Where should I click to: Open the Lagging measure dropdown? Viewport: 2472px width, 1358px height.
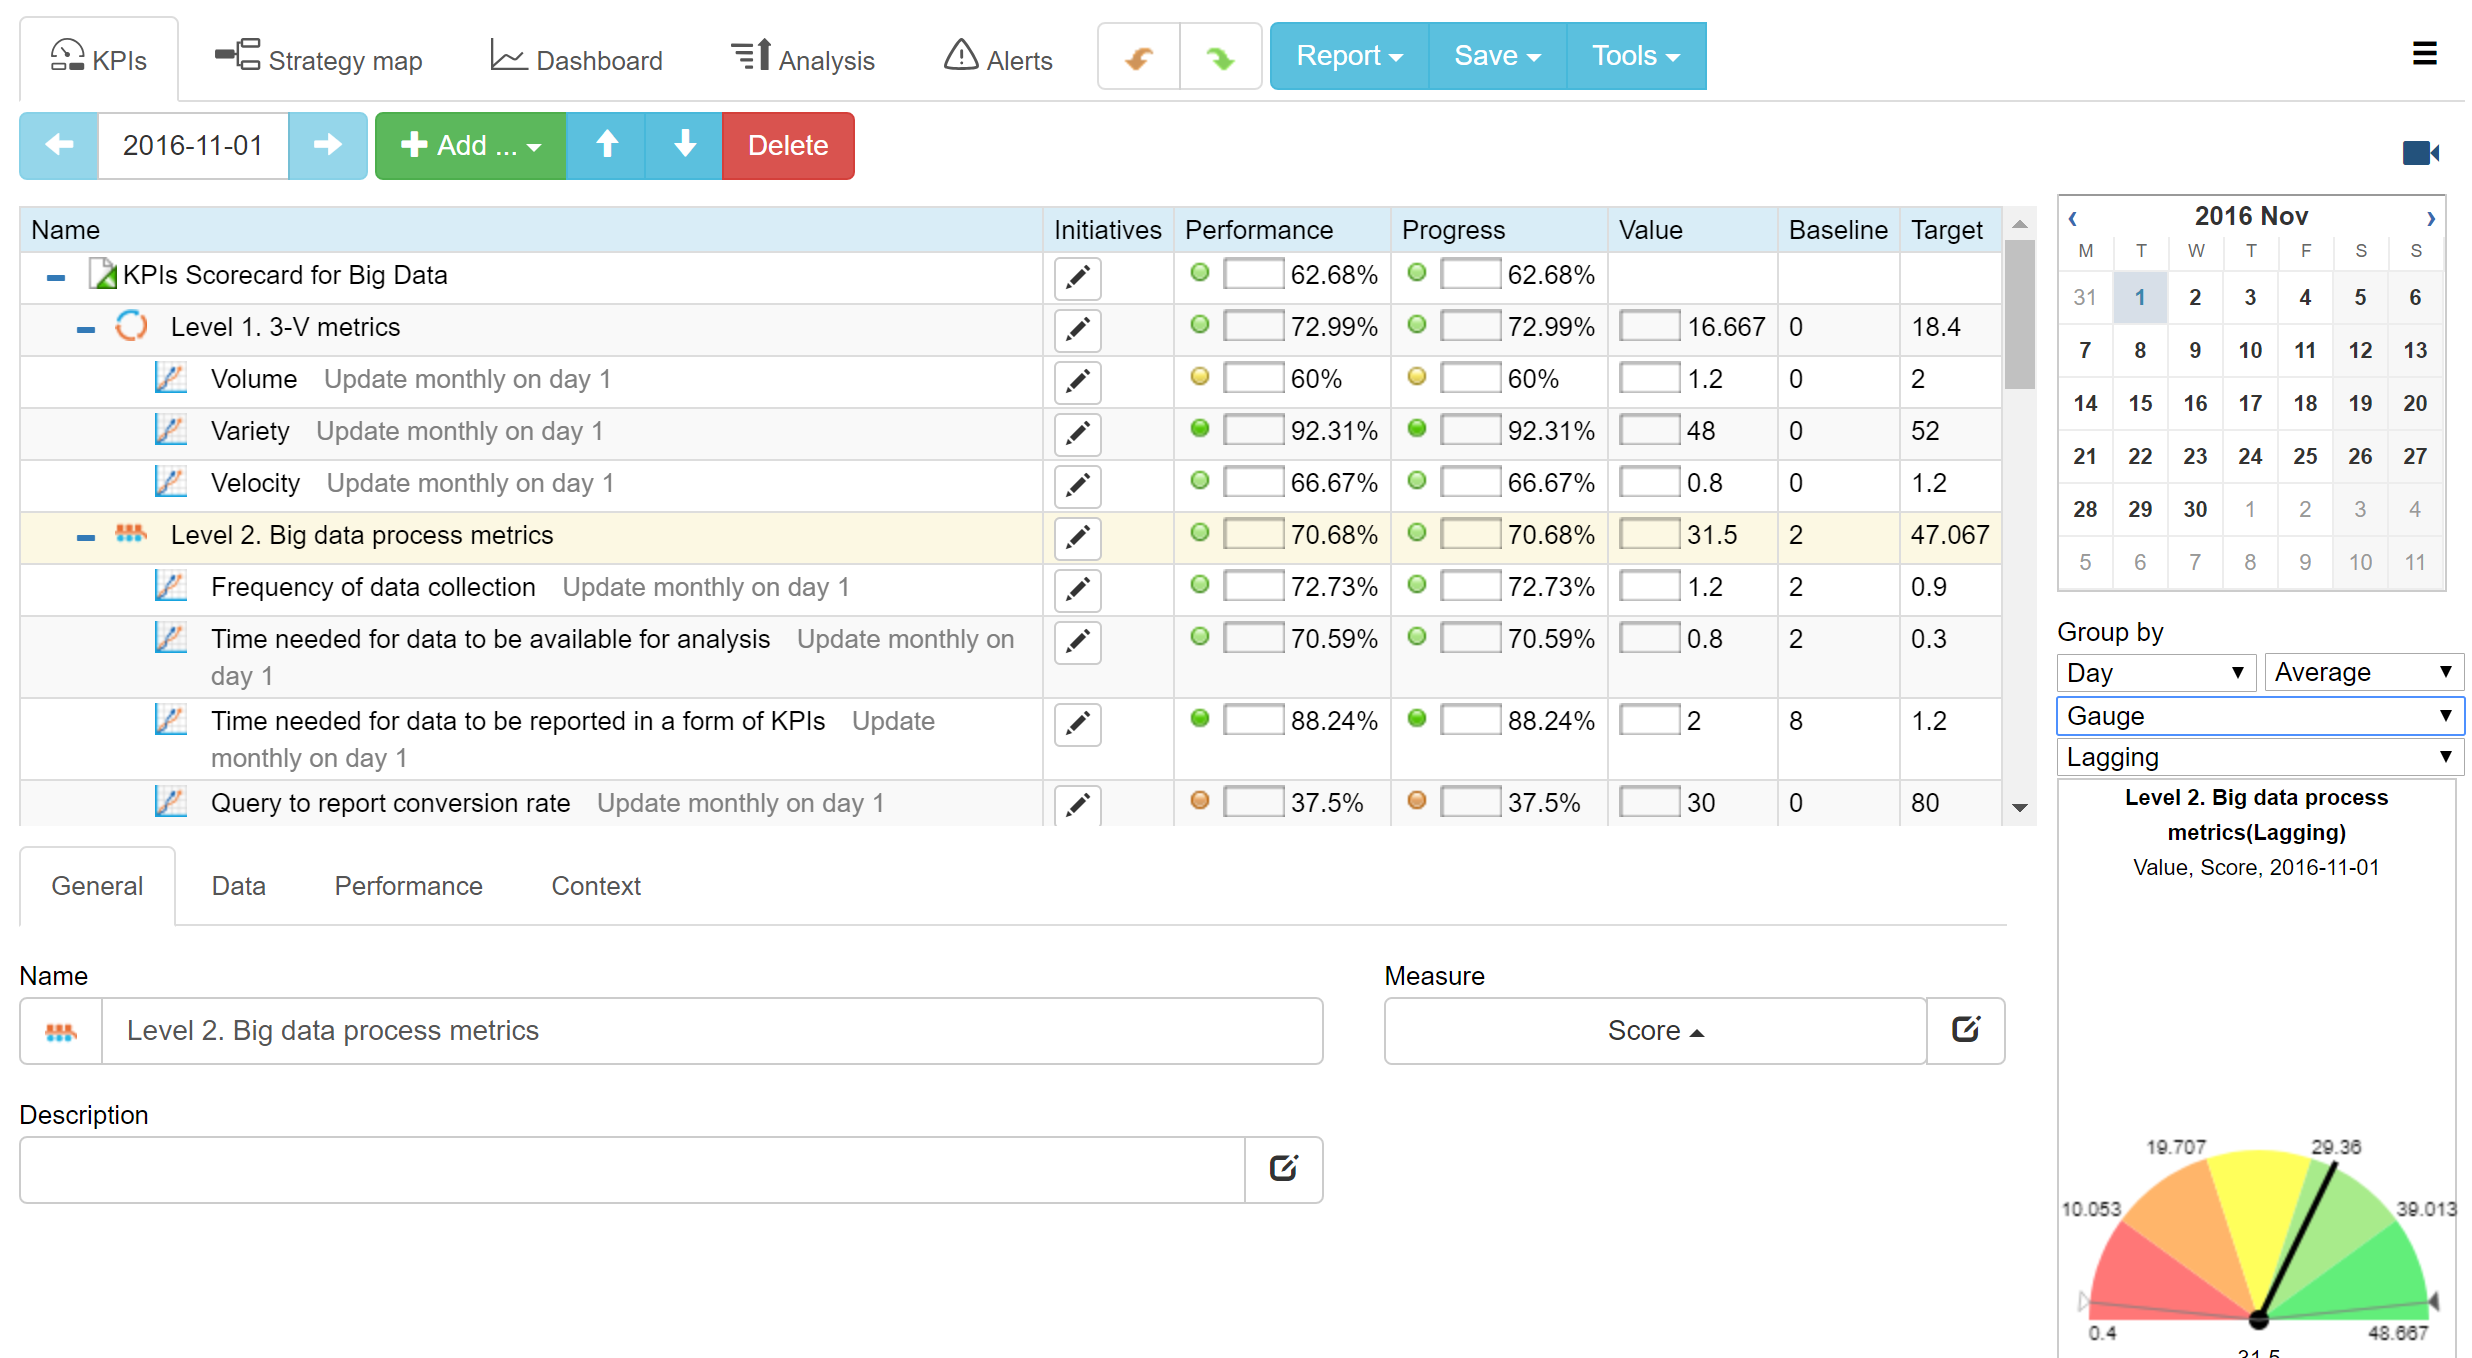coord(2258,757)
